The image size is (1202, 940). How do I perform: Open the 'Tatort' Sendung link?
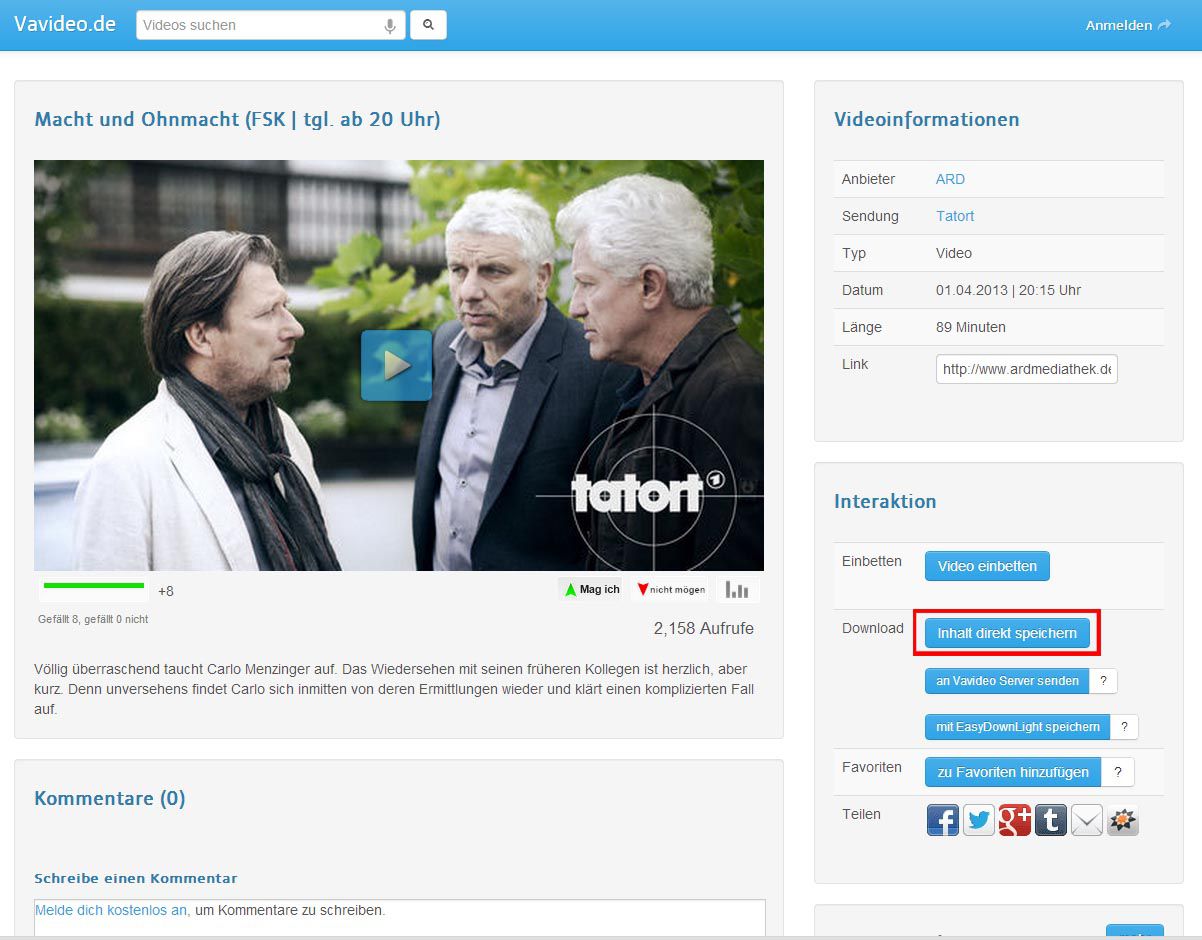coord(955,216)
